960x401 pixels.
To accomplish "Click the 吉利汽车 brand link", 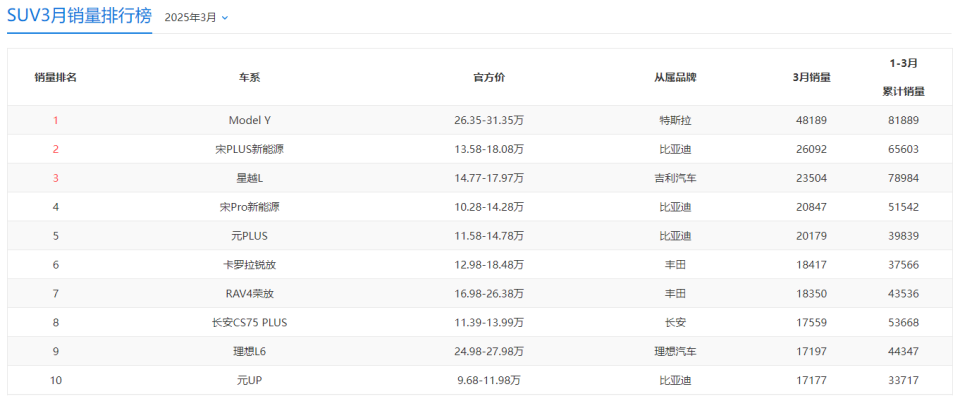I will point(675,178).
